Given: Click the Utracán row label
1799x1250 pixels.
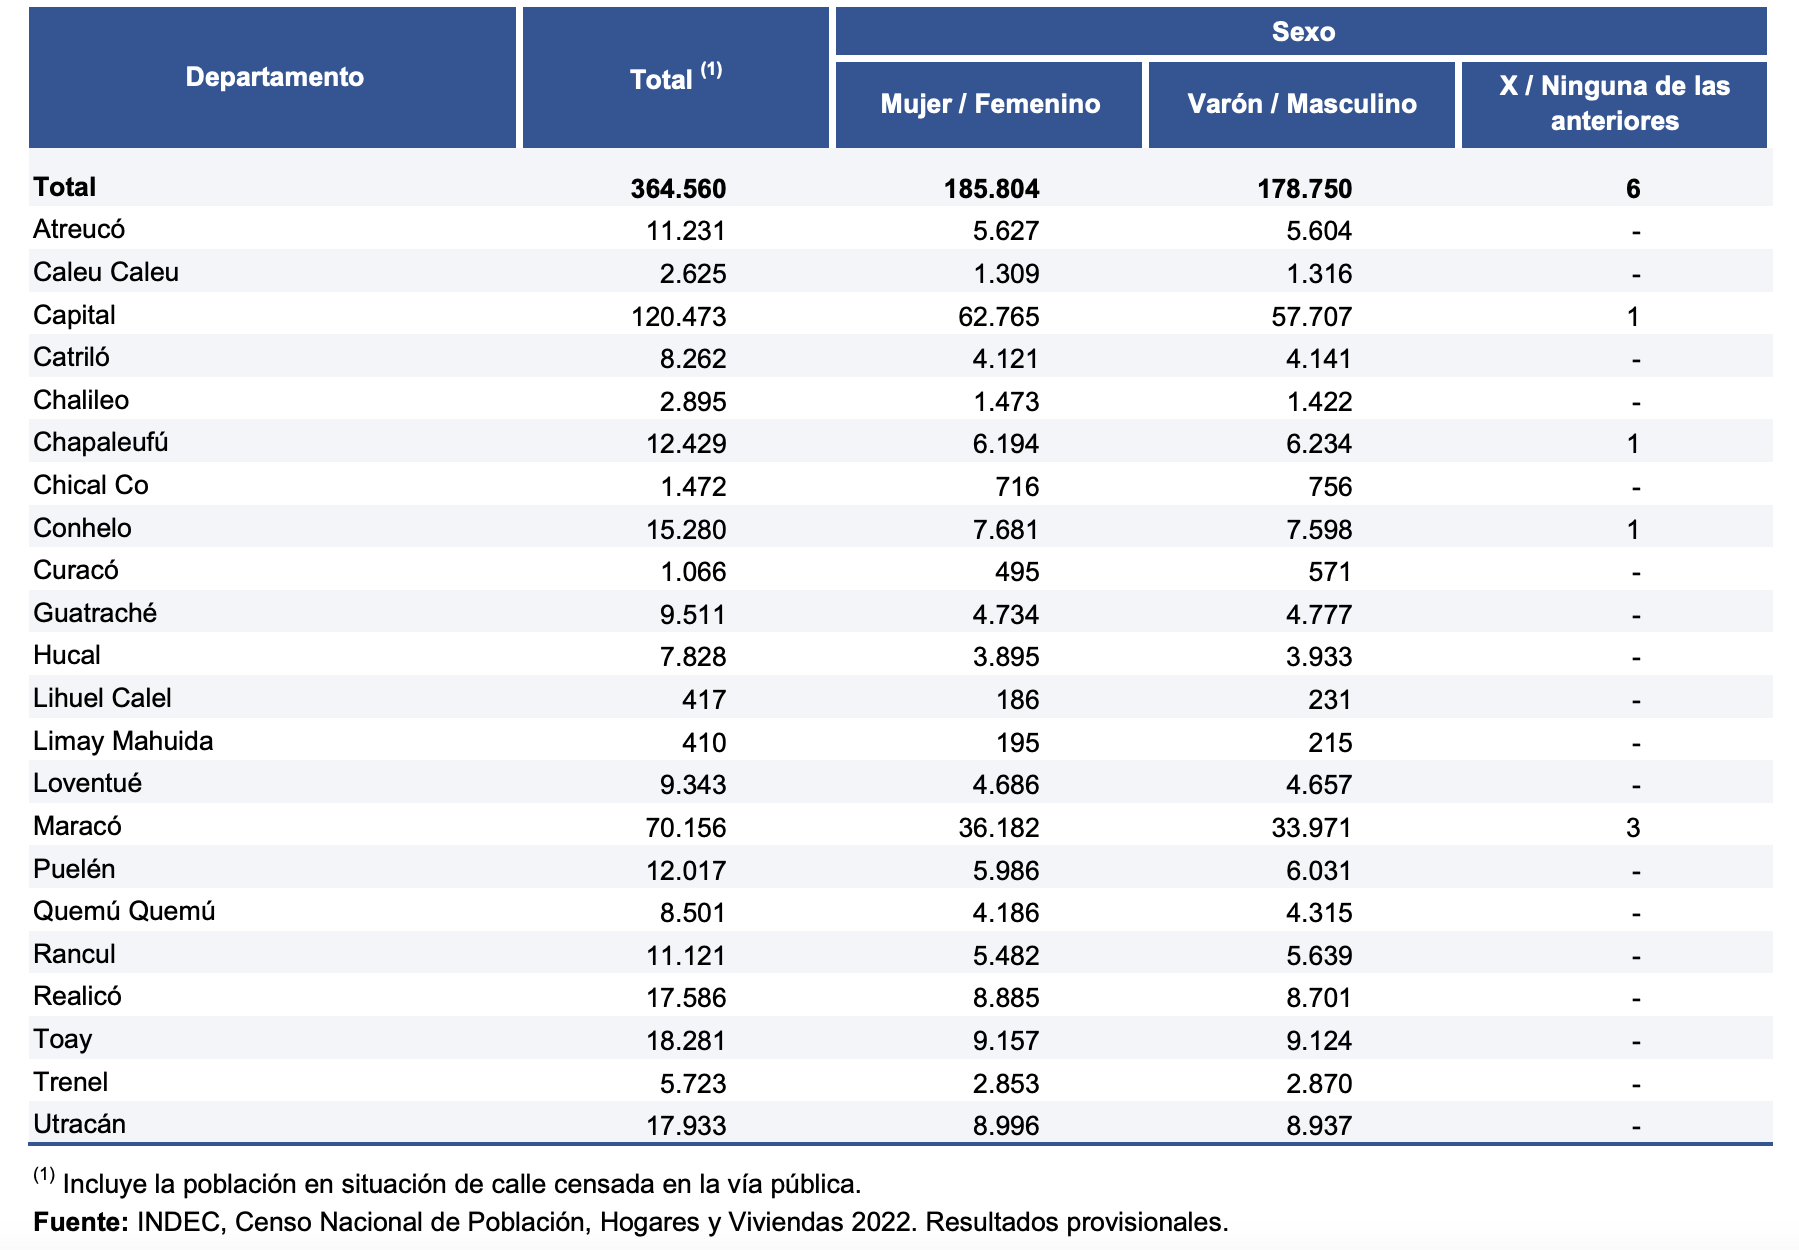Looking at the screenshot, I should click(79, 1124).
